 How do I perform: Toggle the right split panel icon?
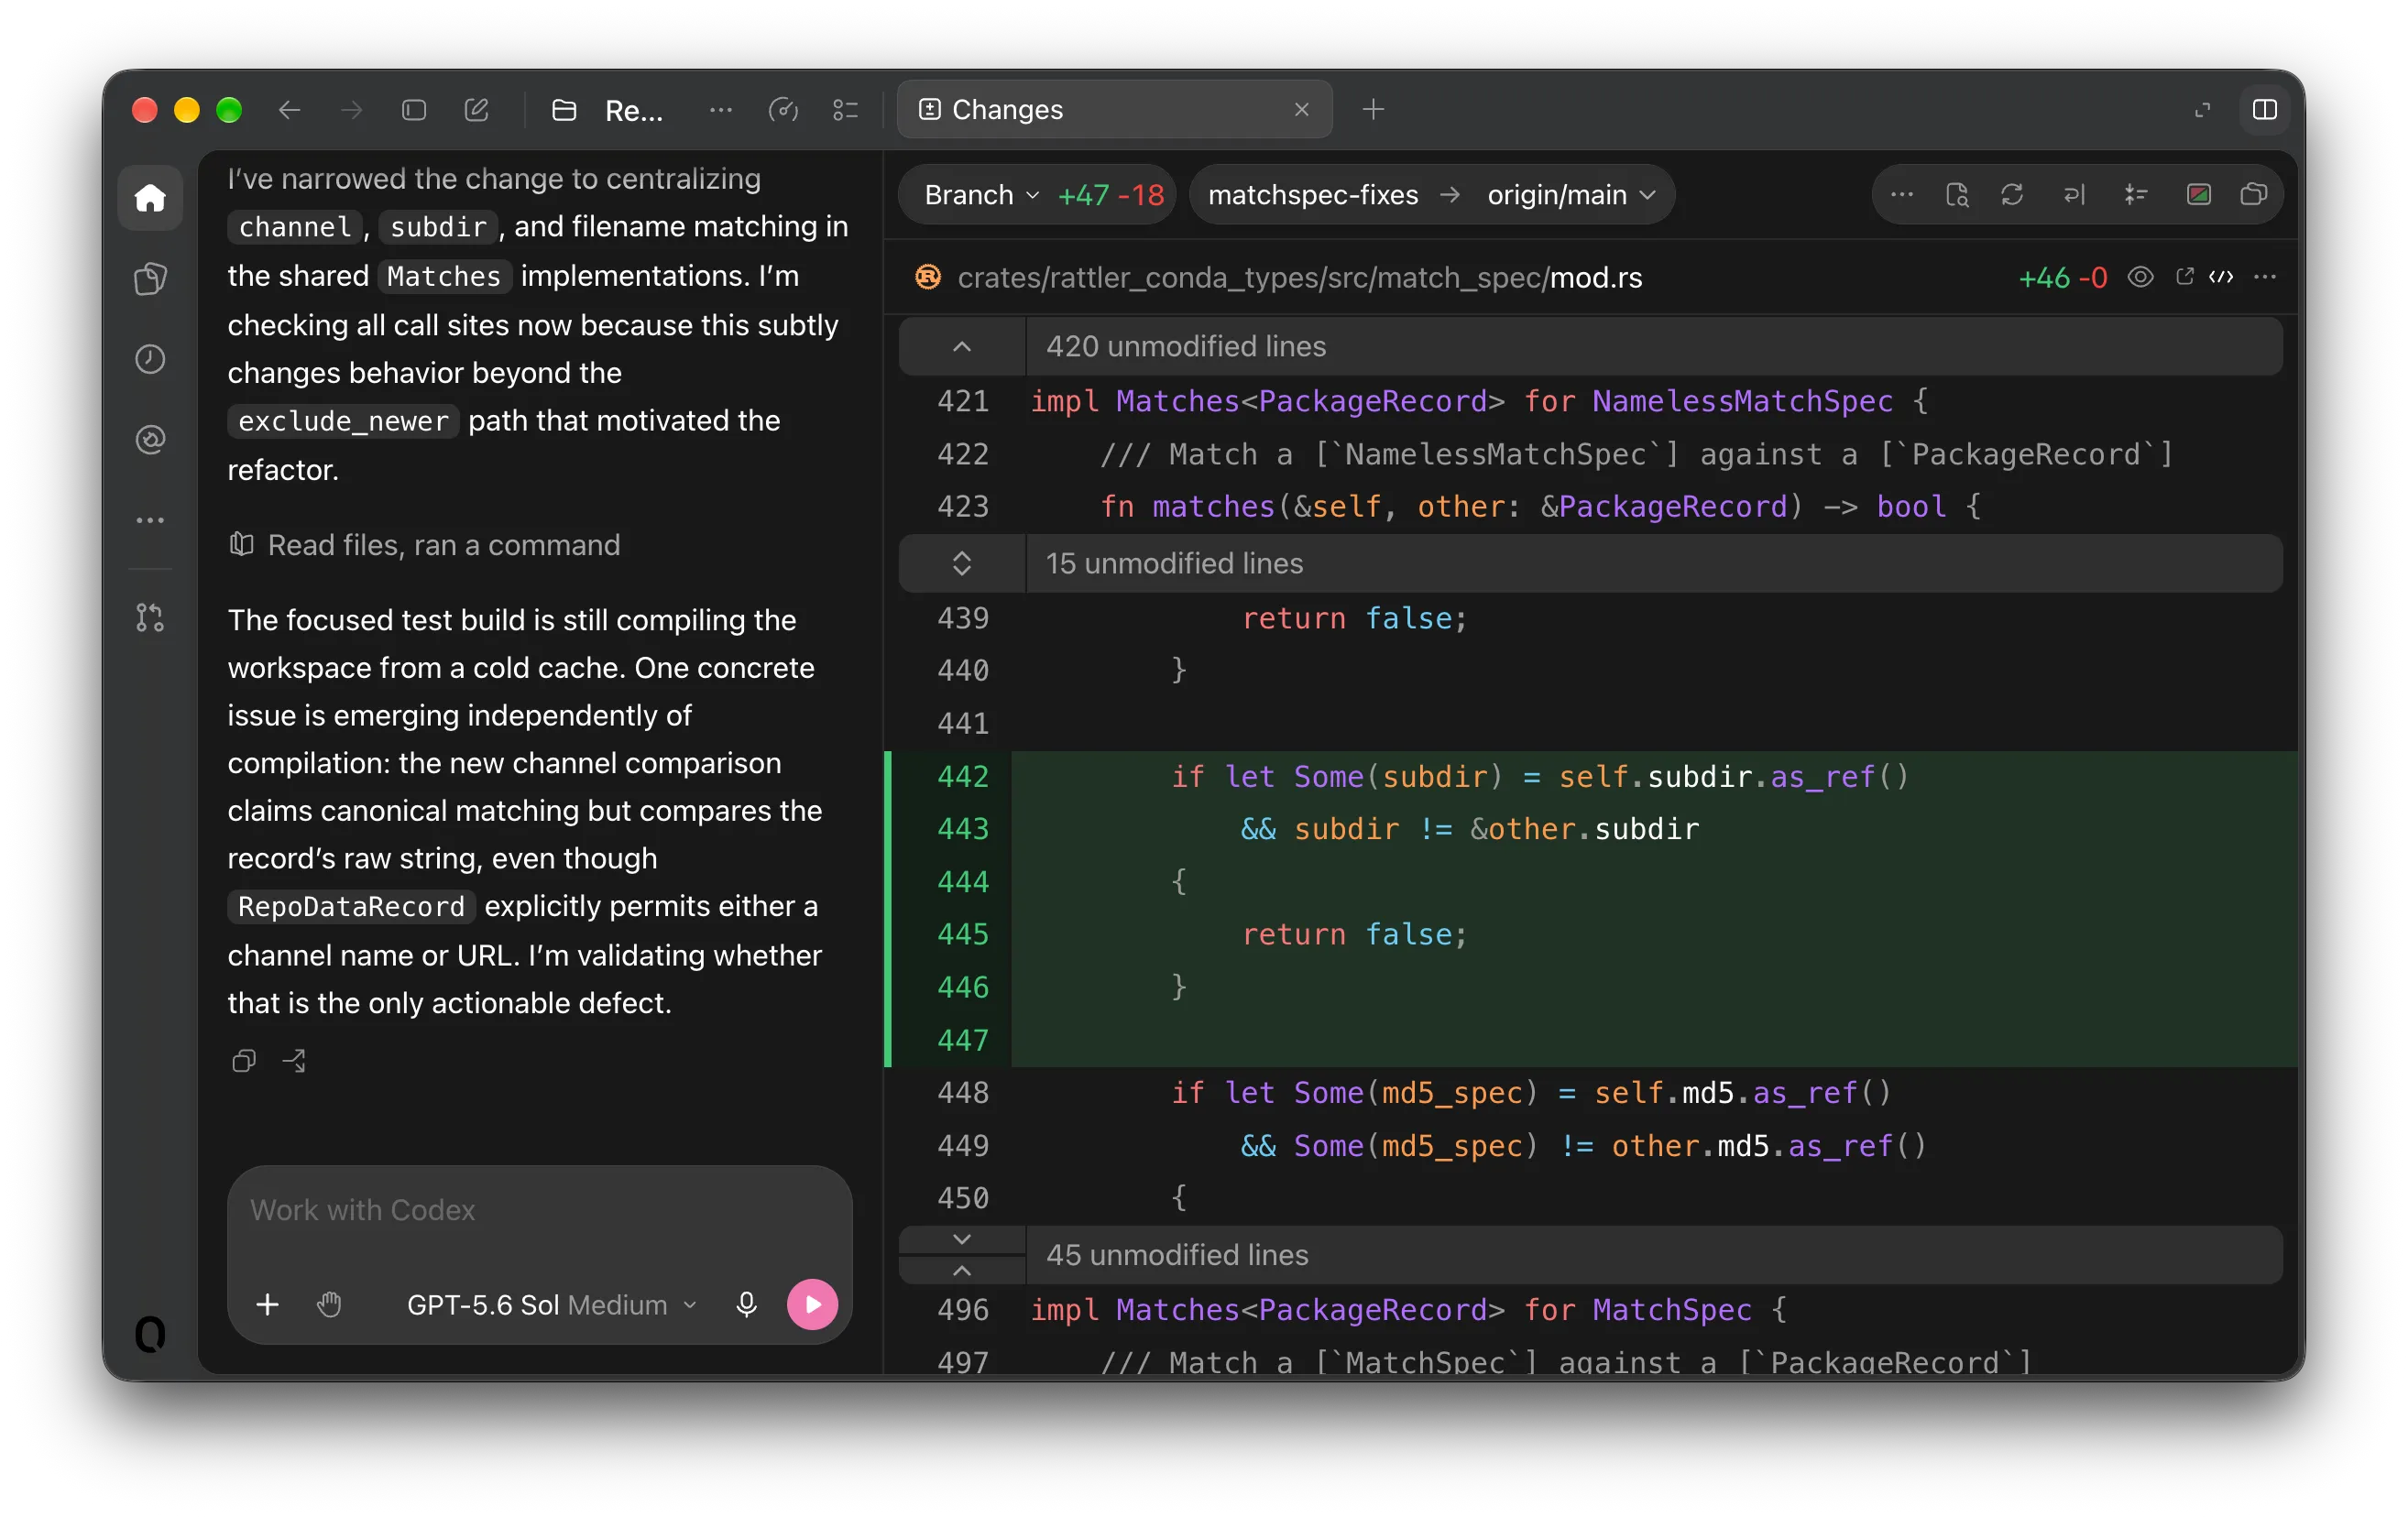click(x=2265, y=110)
